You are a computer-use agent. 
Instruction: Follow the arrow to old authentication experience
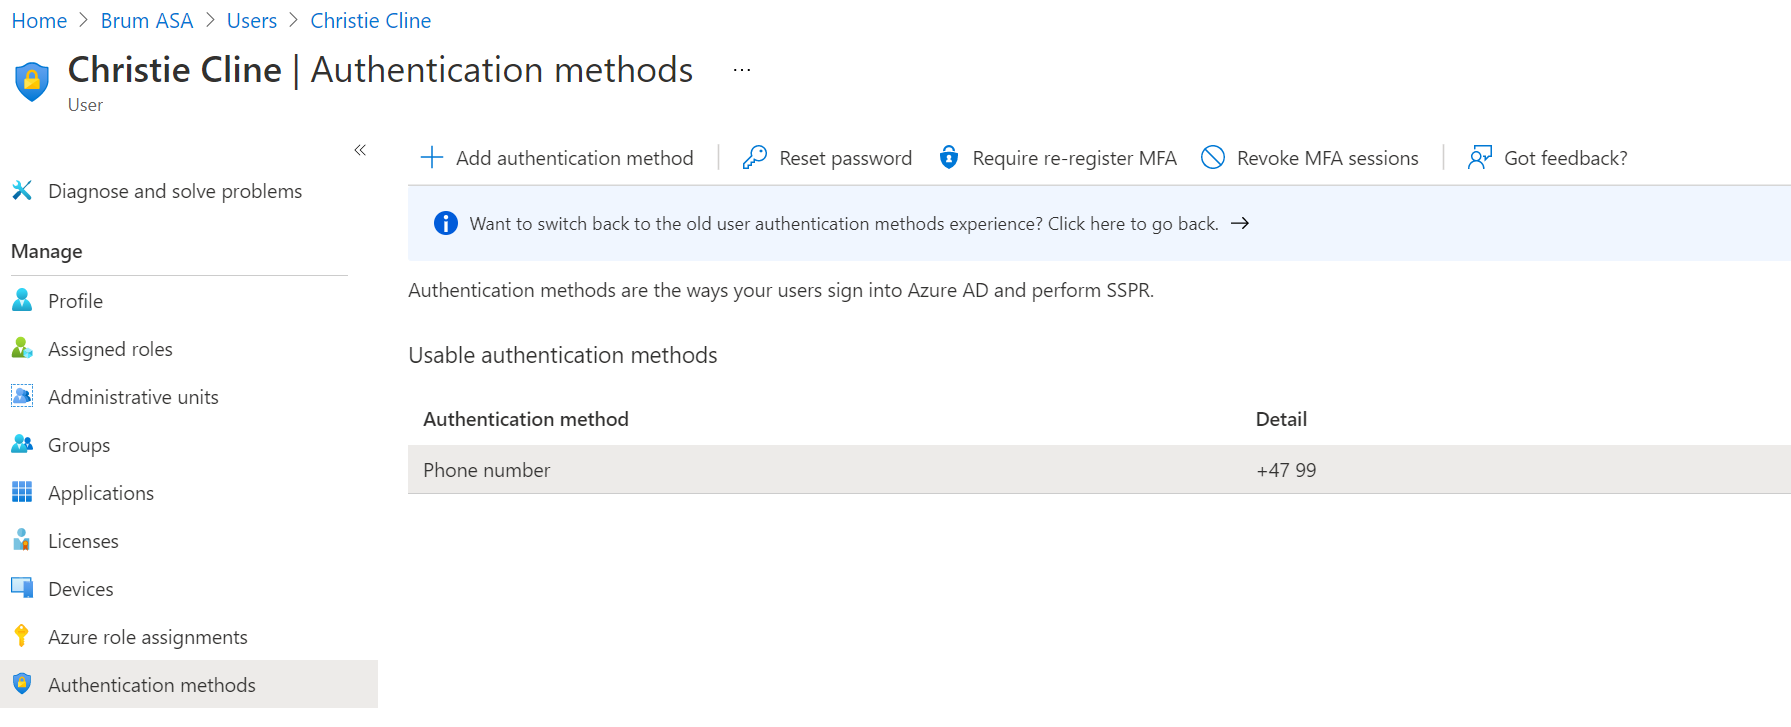(1240, 223)
